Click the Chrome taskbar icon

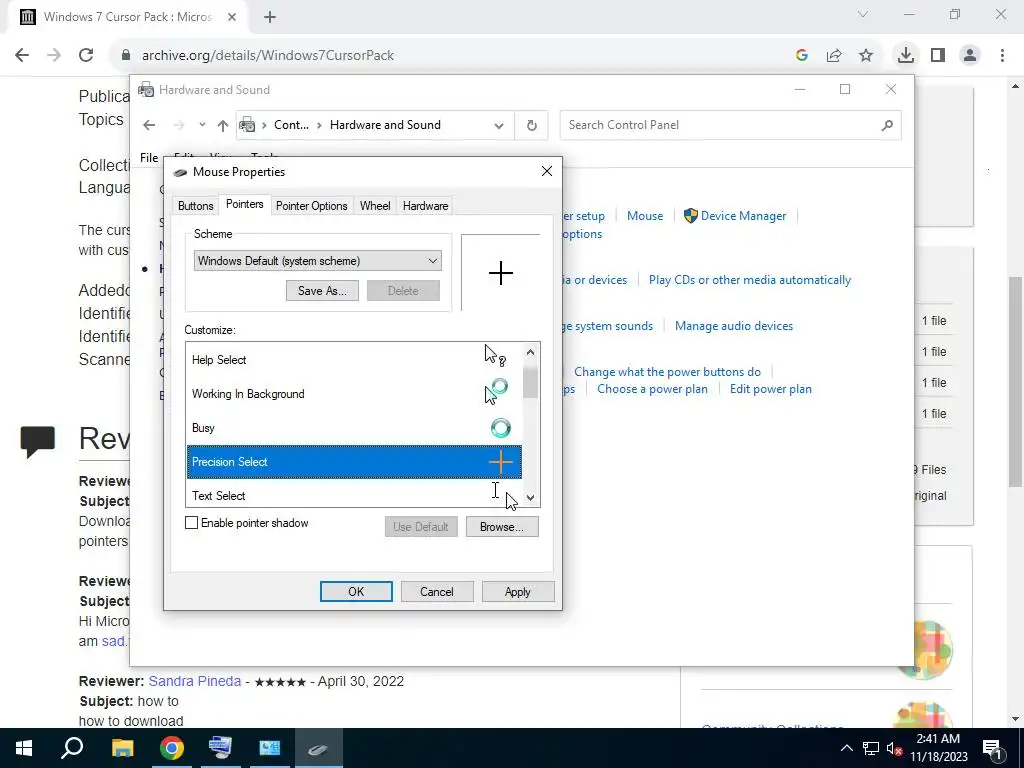click(171, 748)
